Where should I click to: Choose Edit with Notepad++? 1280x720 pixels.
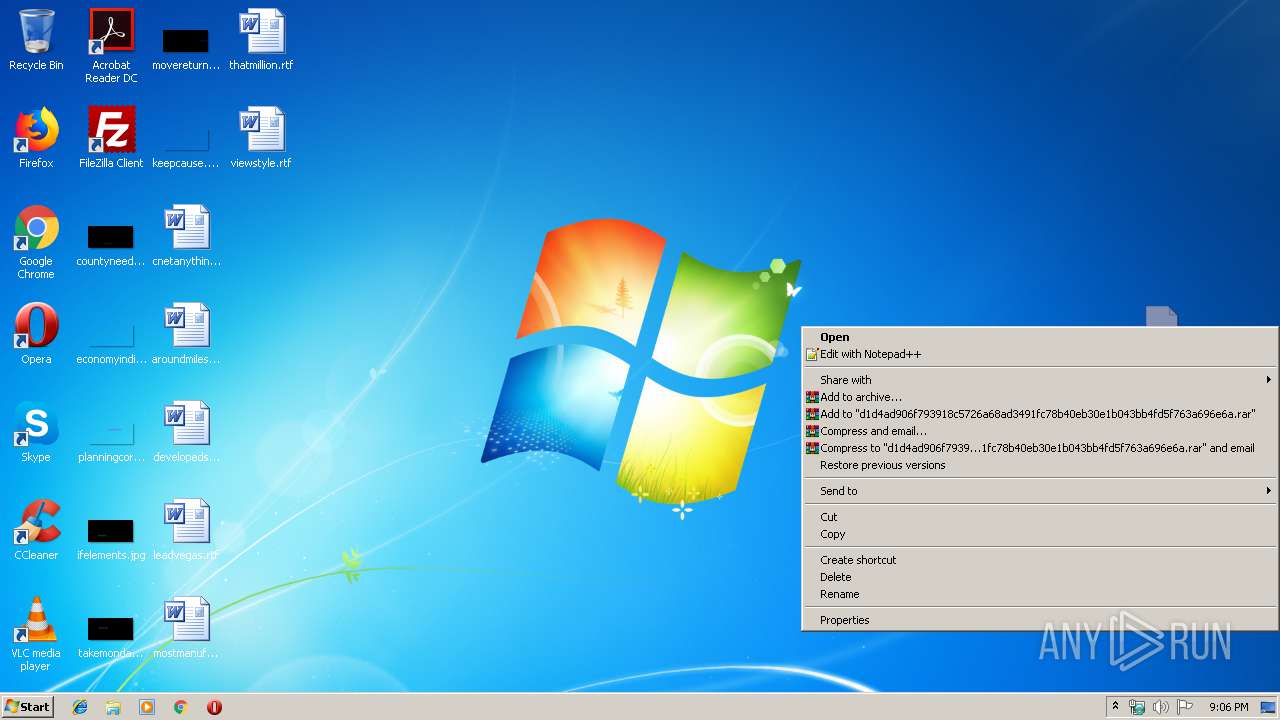tap(1040, 354)
